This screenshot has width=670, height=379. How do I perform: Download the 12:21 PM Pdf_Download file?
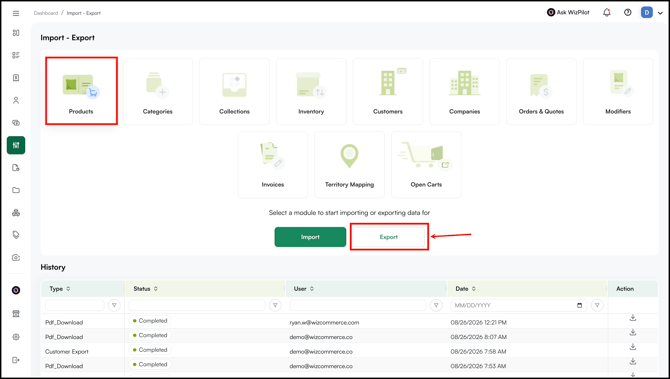point(633,318)
